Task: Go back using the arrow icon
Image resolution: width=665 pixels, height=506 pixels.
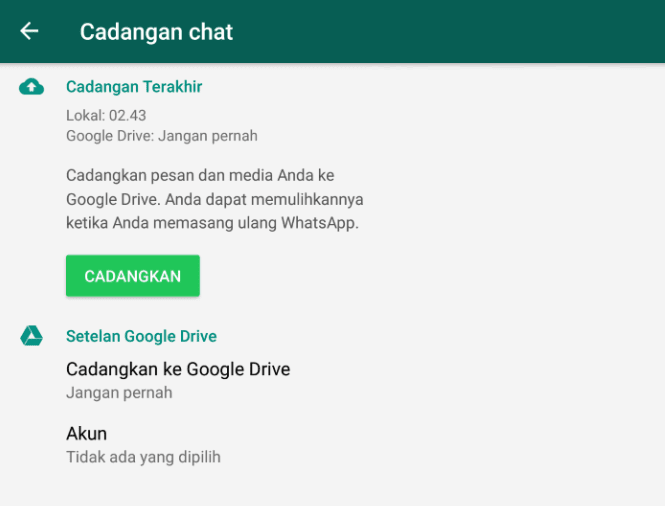Action: click(29, 31)
